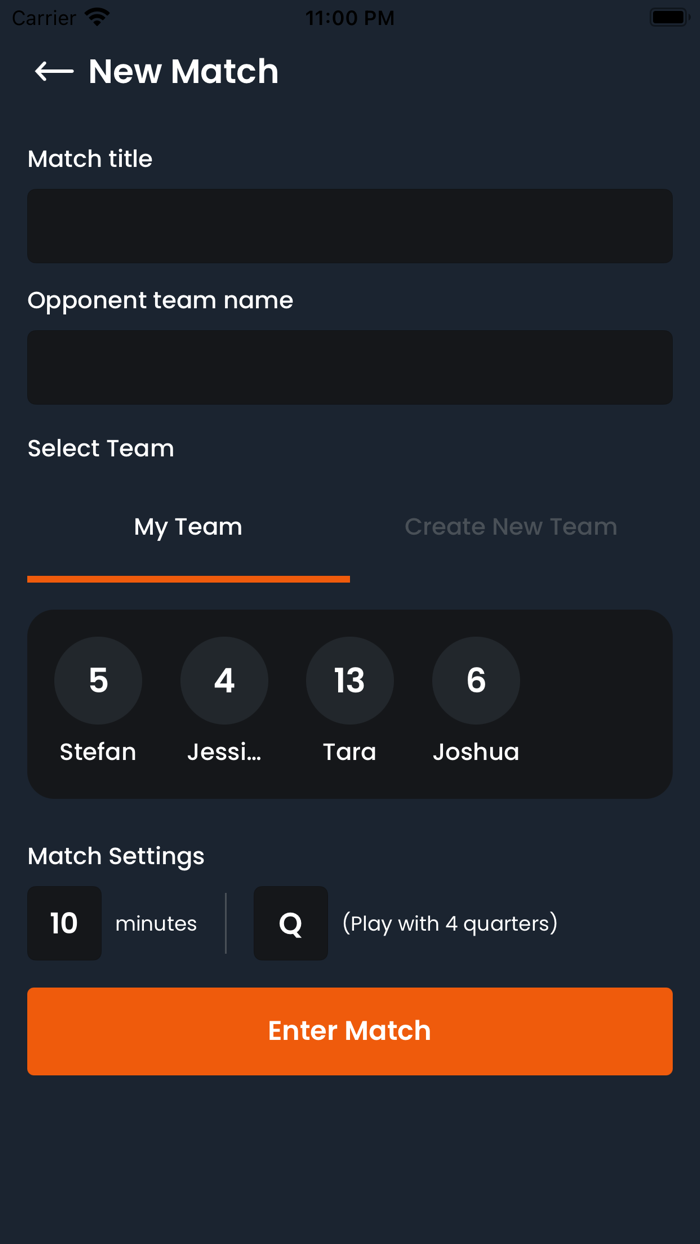The image size is (700, 1244).
Task: Click the Match title input field
Action: [x=350, y=226]
